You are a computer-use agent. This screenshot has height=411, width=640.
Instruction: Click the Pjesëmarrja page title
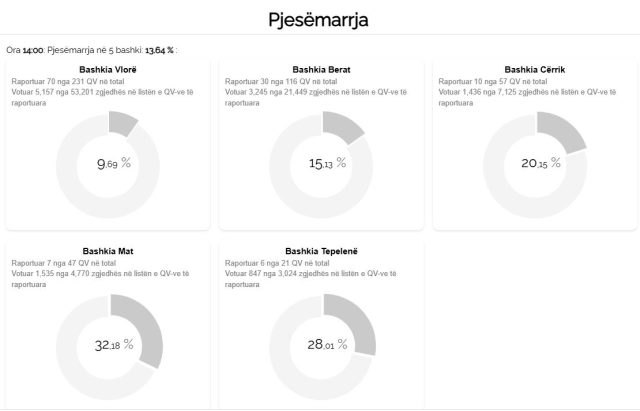[319, 19]
